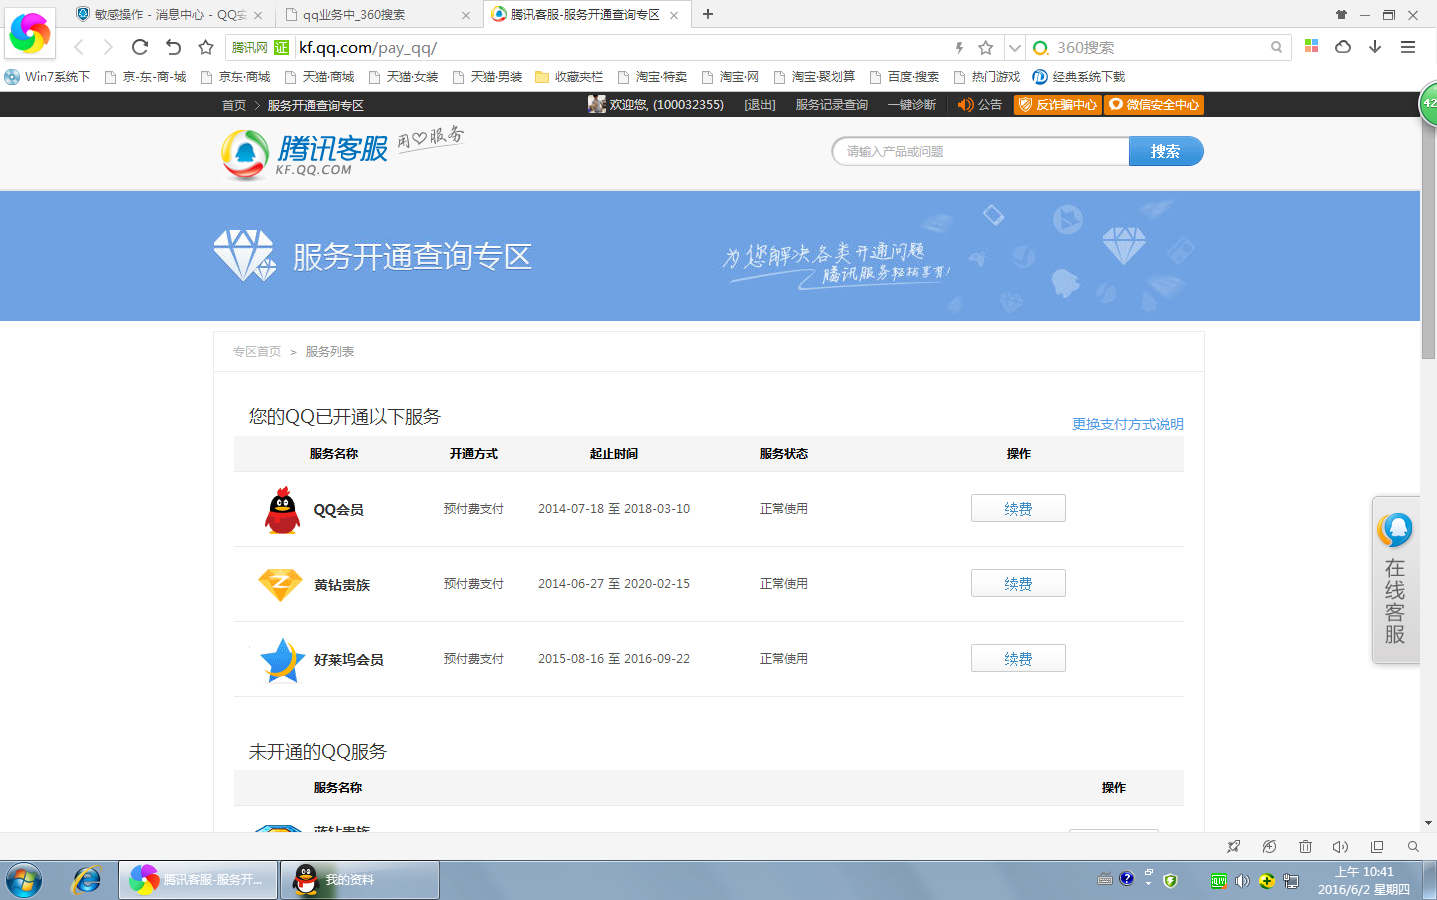Click the blue 搜索 button
This screenshot has width=1437, height=900.
click(x=1166, y=151)
